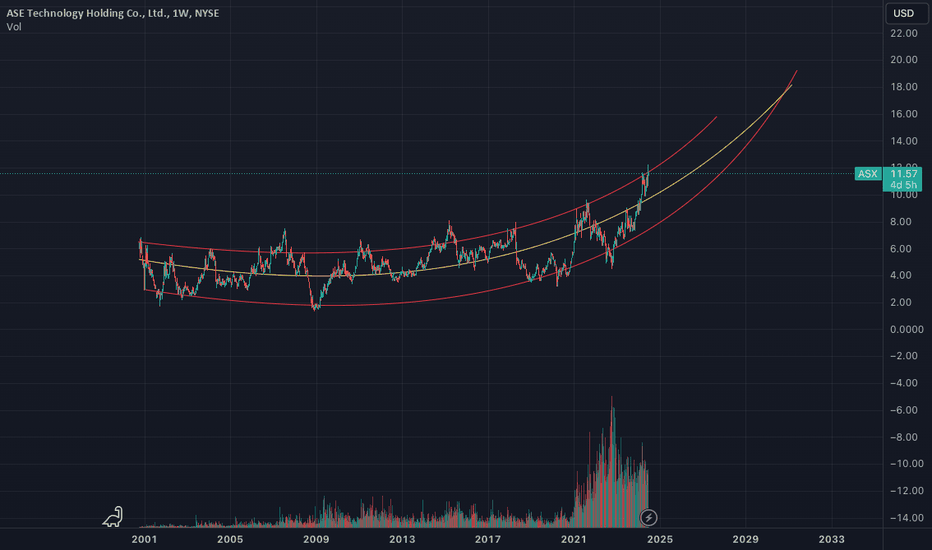Click the 2.00 price scale label

point(901,302)
